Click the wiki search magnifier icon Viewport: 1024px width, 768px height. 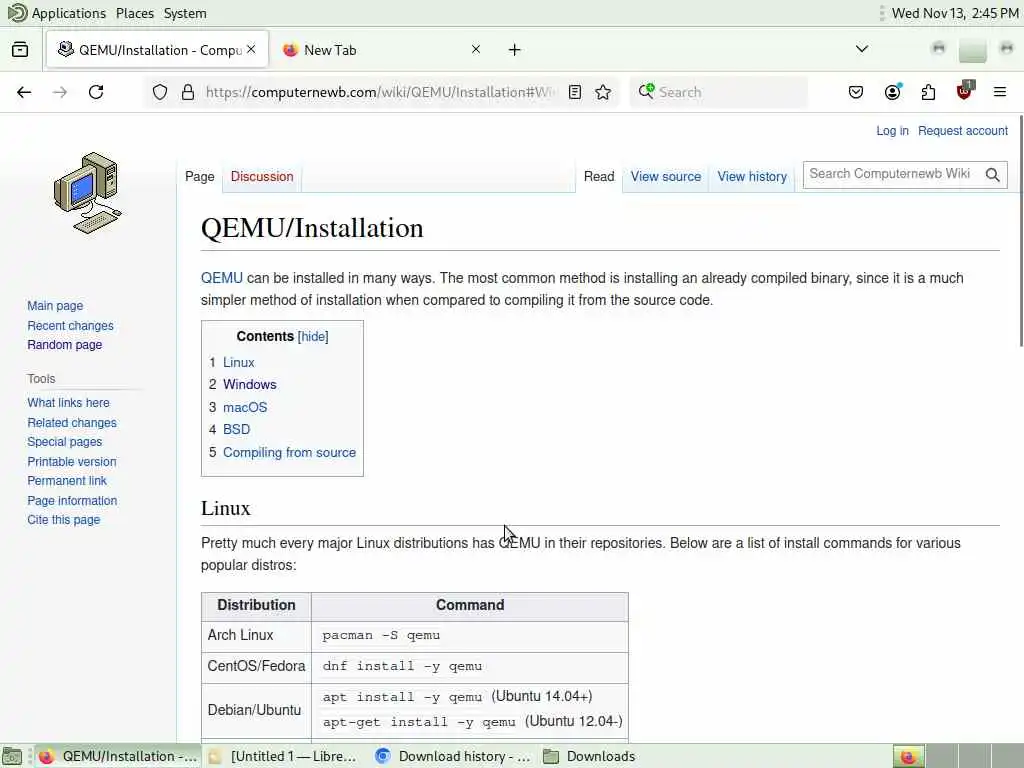click(x=993, y=174)
